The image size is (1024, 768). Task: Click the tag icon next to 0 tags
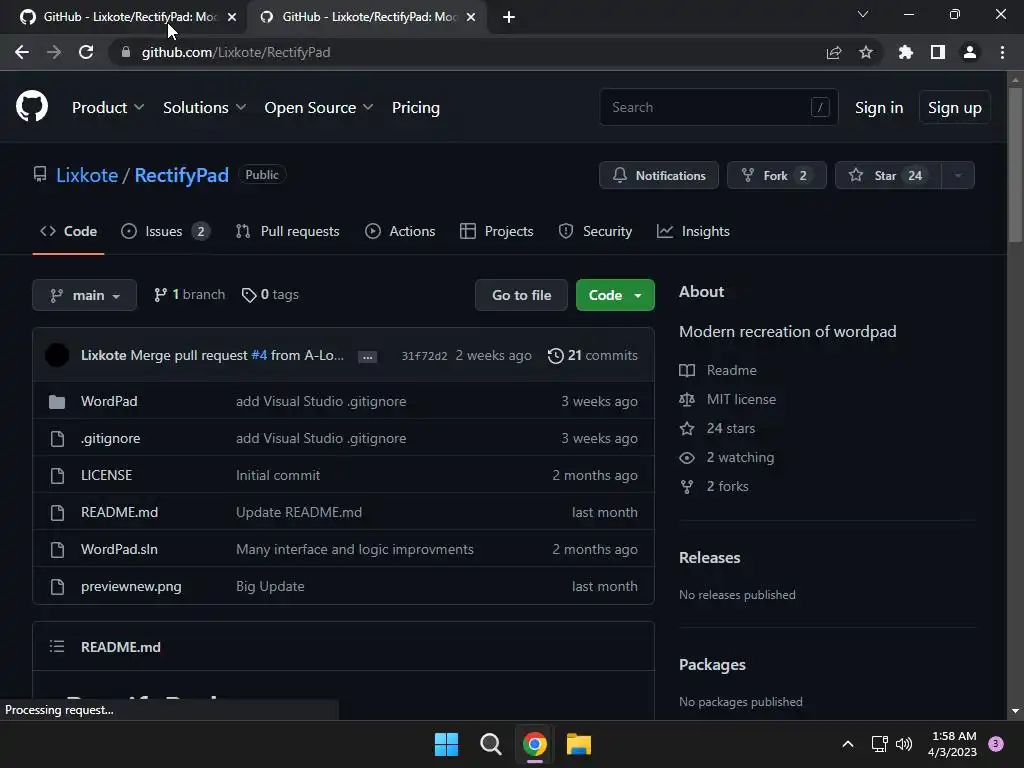[249, 295]
